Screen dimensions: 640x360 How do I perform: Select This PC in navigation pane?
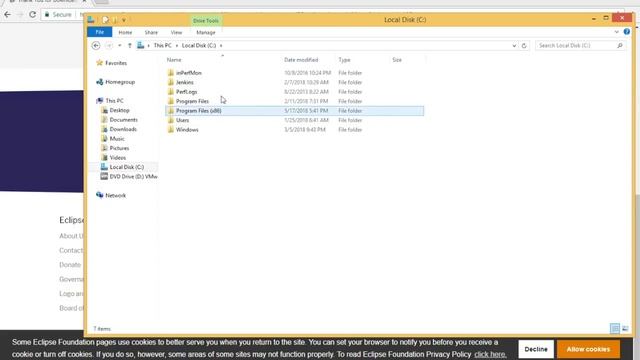coord(114,101)
